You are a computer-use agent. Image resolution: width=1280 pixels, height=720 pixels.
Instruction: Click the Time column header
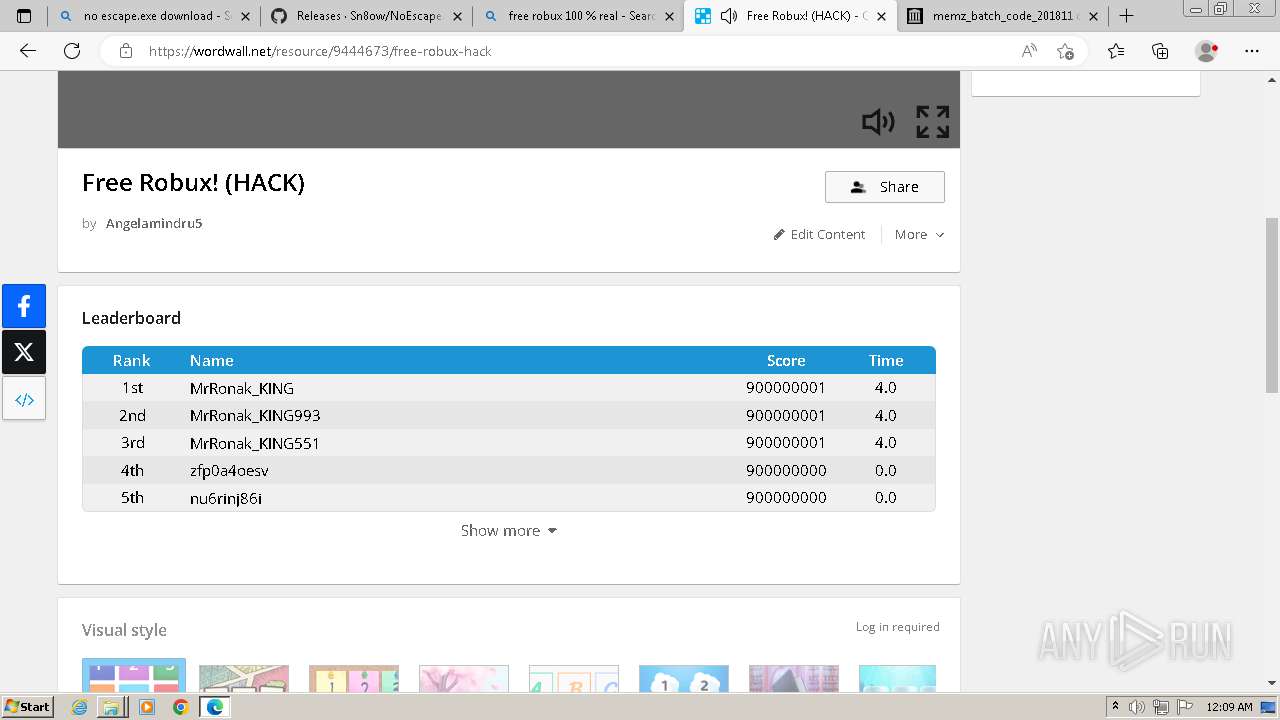click(886, 361)
